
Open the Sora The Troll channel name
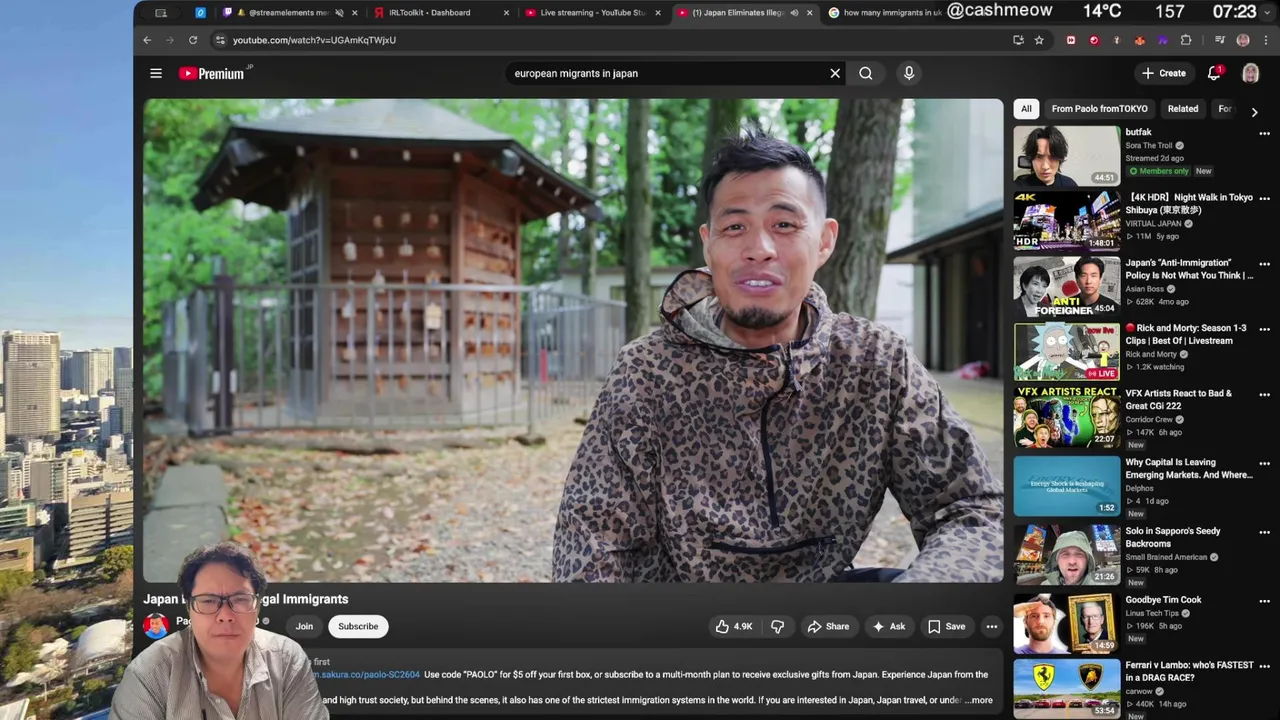(x=1148, y=146)
